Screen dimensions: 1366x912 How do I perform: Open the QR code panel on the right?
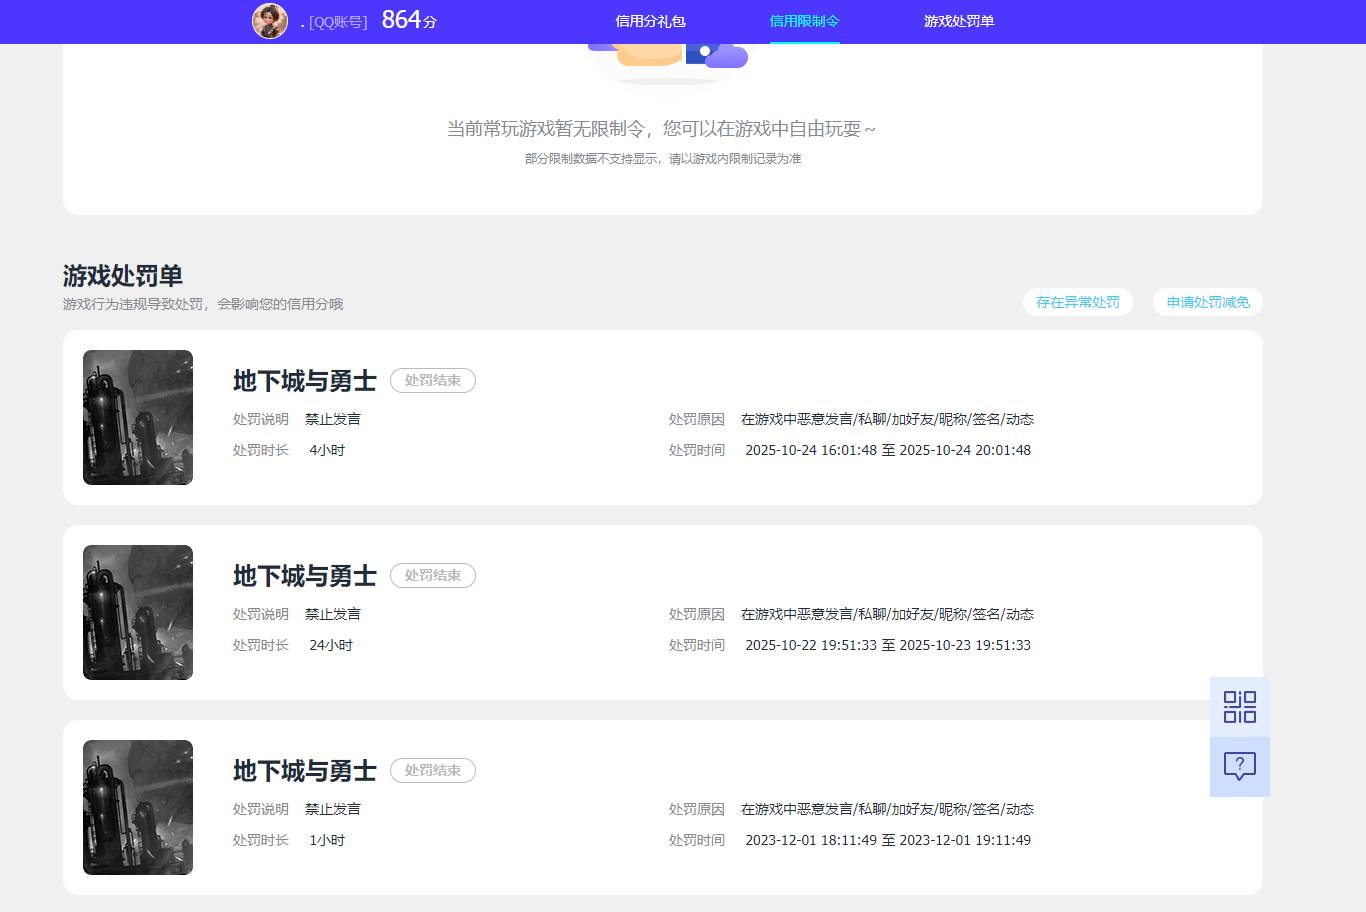pyautogui.click(x=1240, y=706)
